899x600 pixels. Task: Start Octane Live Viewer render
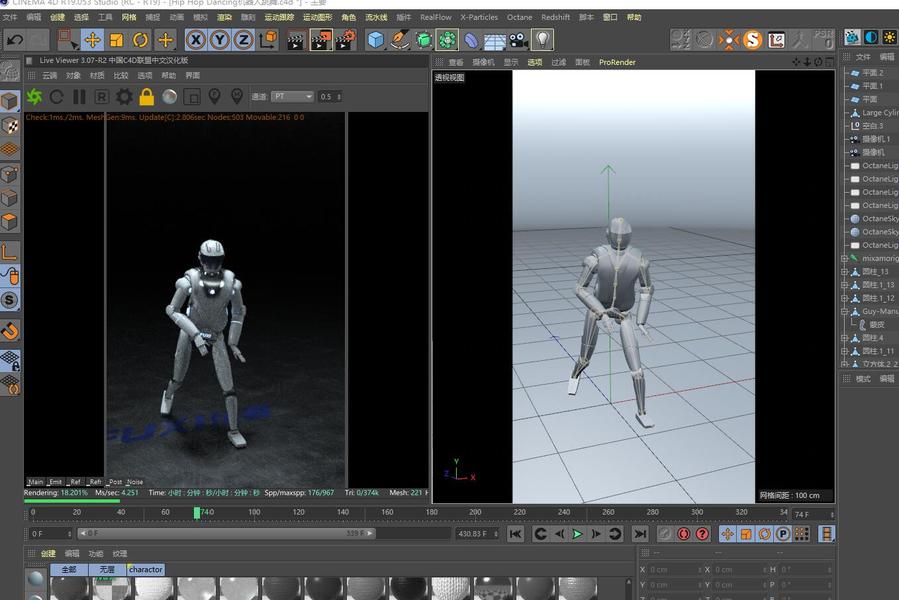(34, 96)
